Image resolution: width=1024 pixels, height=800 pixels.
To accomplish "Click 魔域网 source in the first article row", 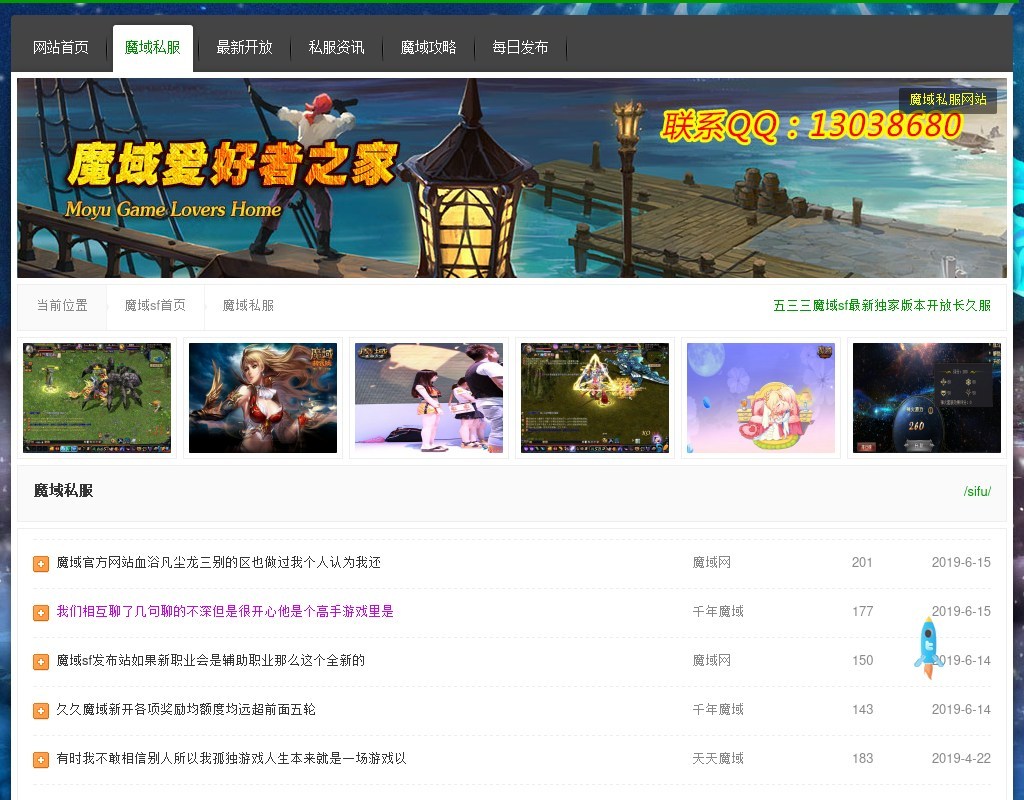I will (x=711, y=562).
